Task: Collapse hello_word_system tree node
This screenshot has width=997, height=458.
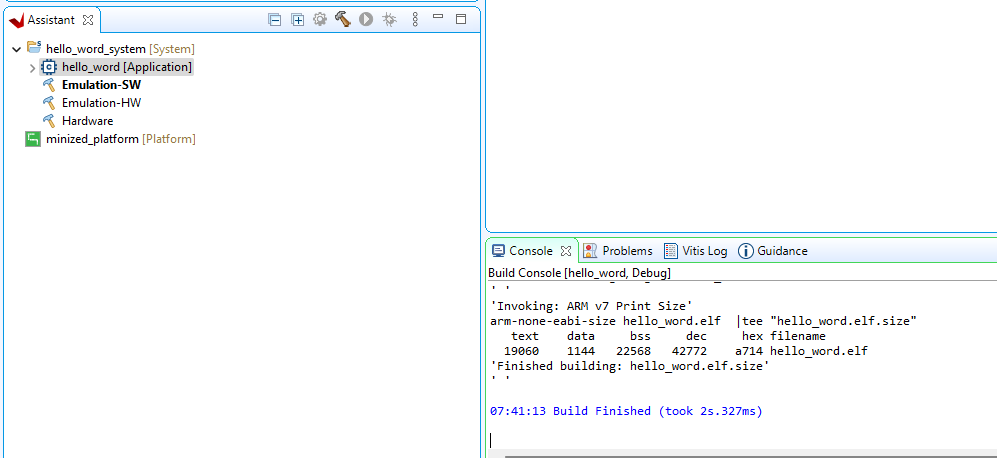Action: coord(17,49)
